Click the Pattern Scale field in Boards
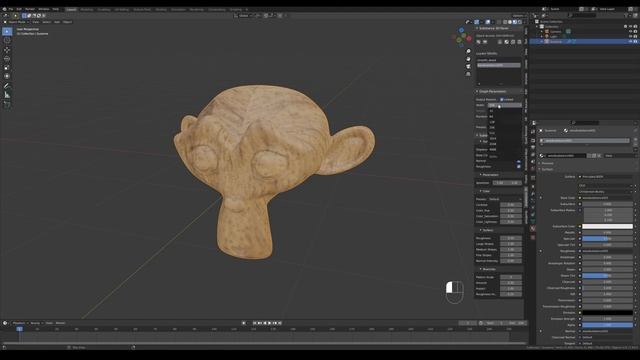 pyautogui.click(x=511, y=277)
